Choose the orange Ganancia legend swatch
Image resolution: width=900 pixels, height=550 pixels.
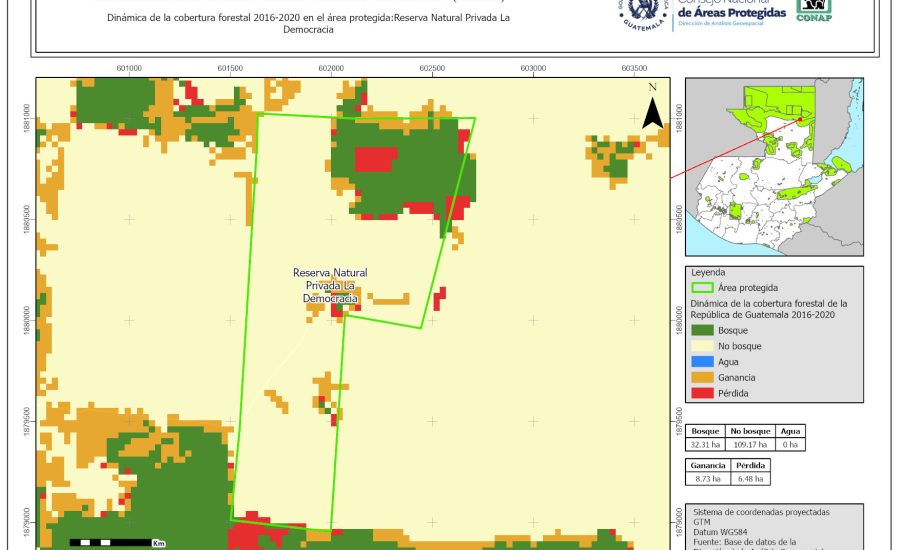703,378
